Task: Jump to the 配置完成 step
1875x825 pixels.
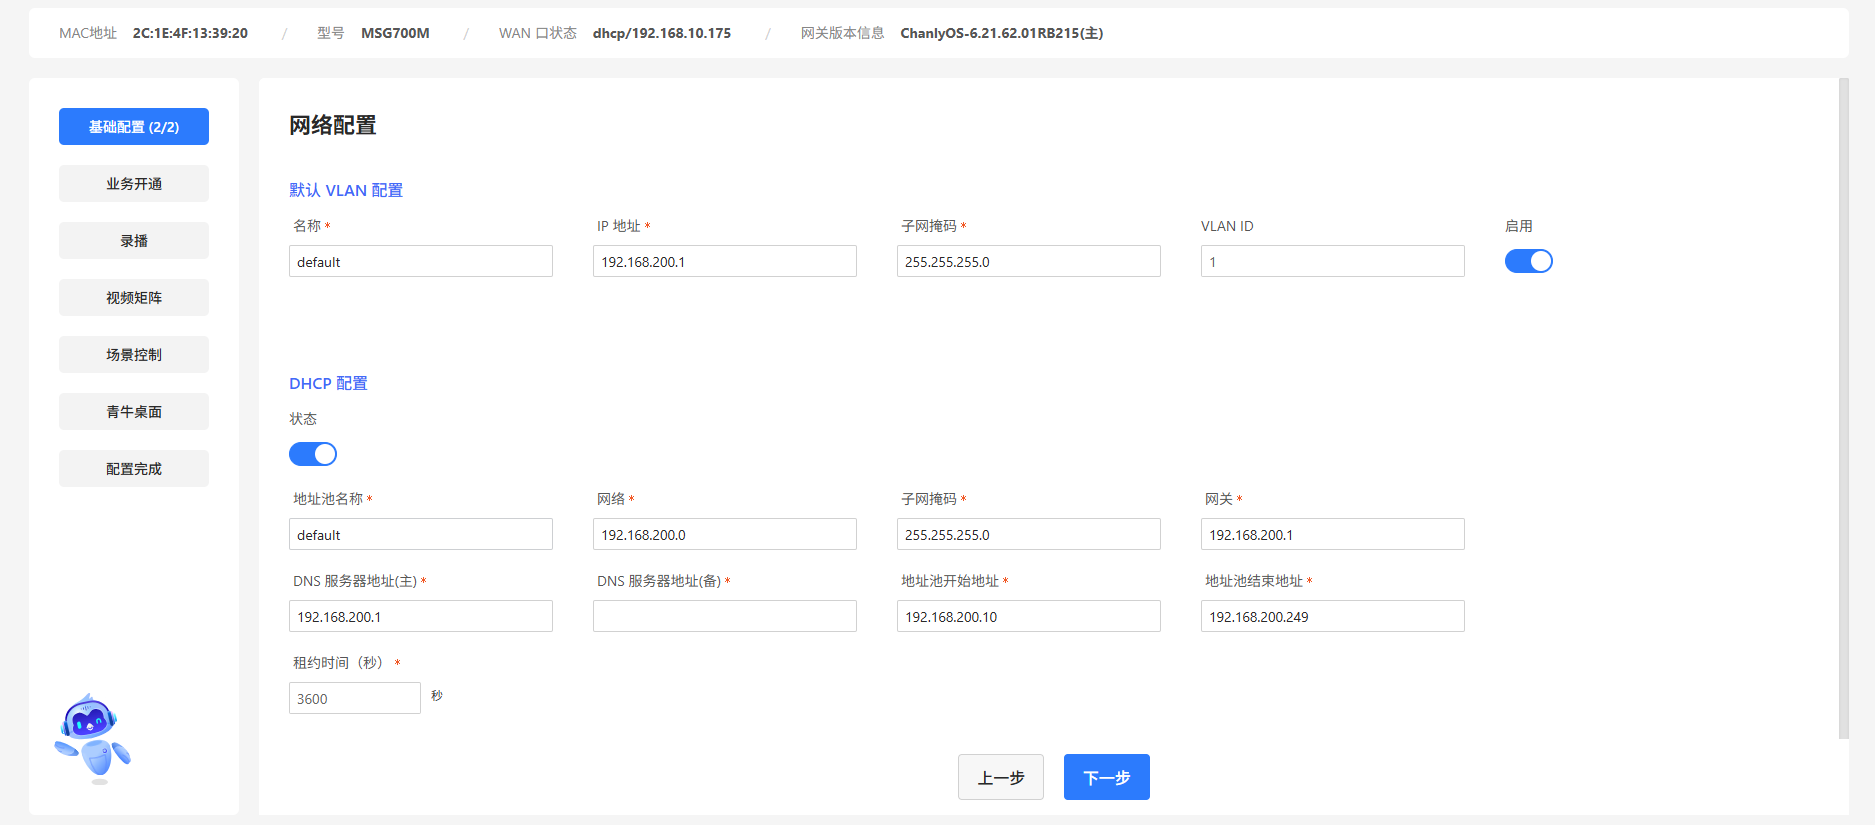Action: [x=134, y=469]
